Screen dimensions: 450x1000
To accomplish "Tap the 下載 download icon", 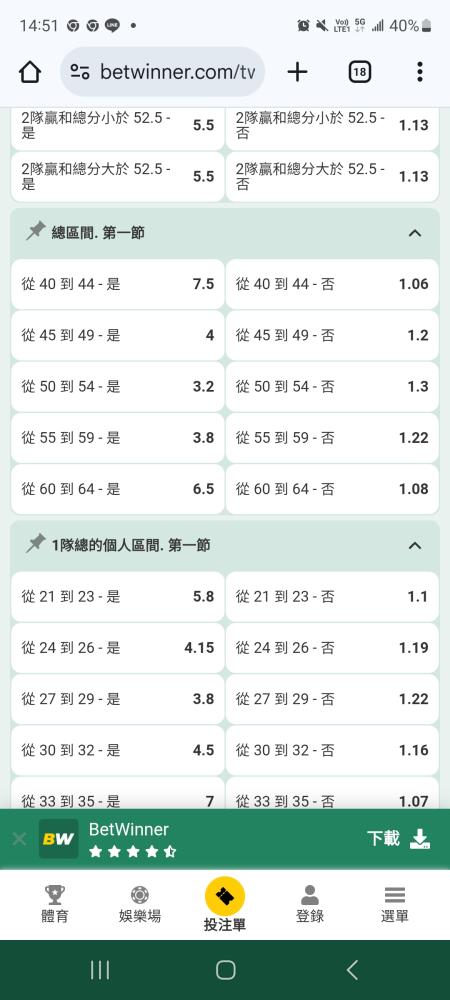I will (420, 839).
